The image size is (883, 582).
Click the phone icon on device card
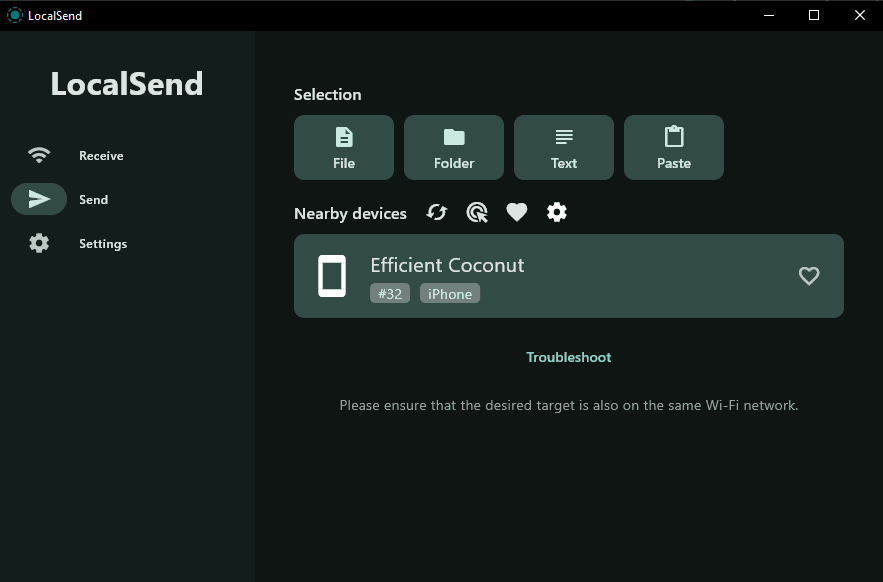[x=332, y=276]
